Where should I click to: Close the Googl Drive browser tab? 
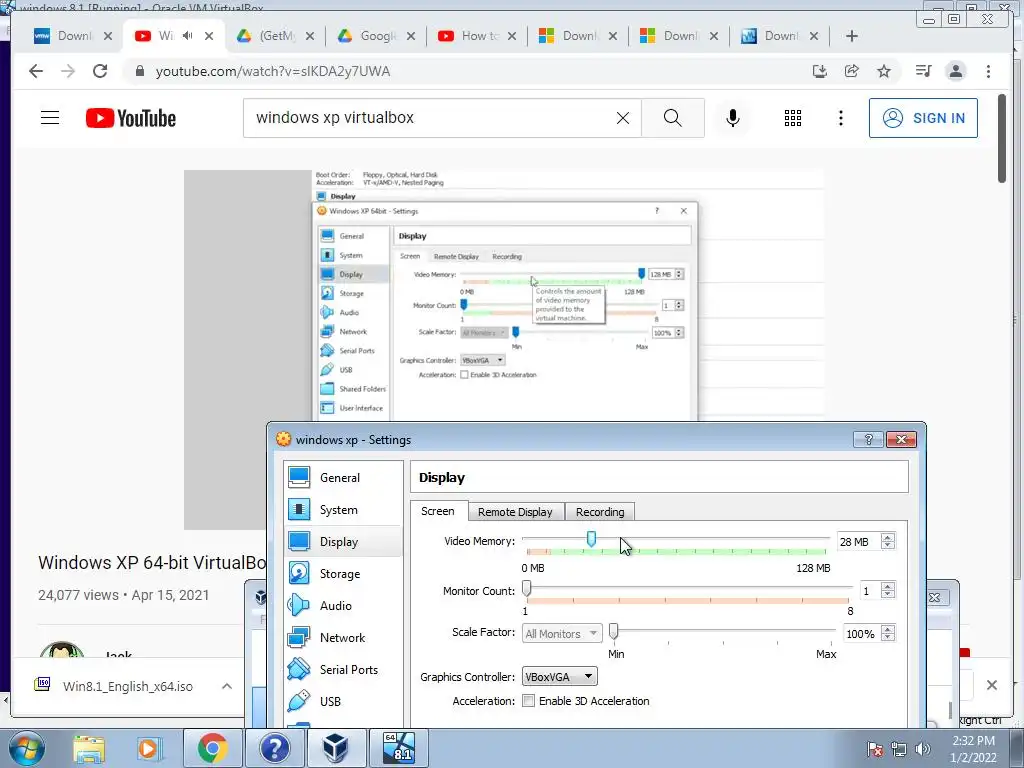point(411,36)
